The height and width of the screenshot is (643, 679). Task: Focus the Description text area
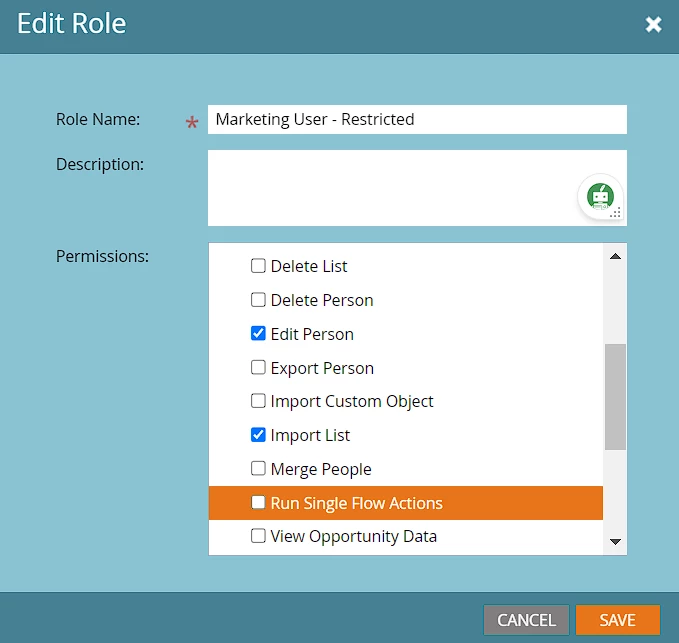[390, 187]
